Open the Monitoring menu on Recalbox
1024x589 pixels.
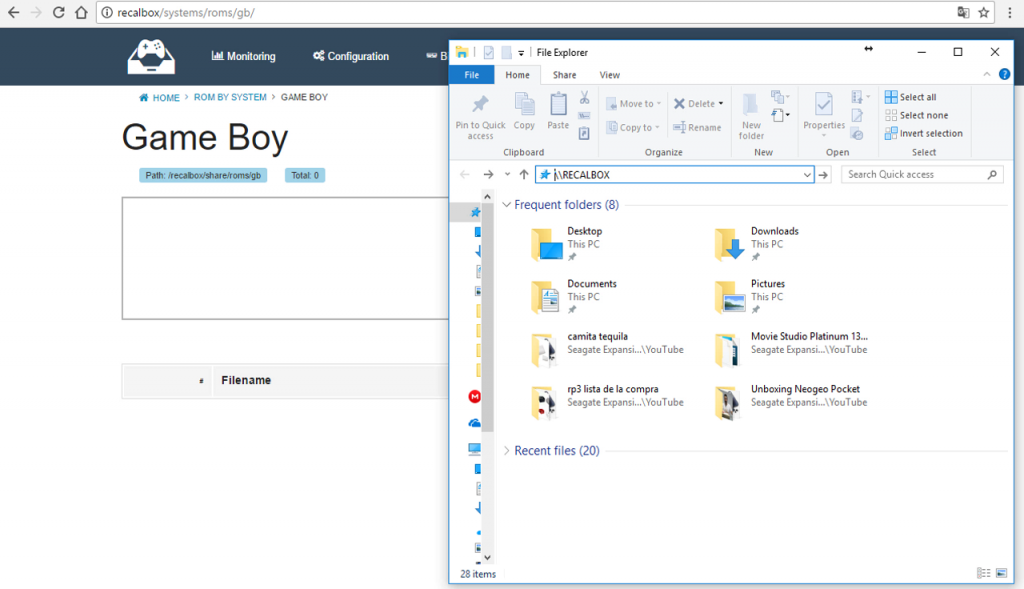click(243, 57)
